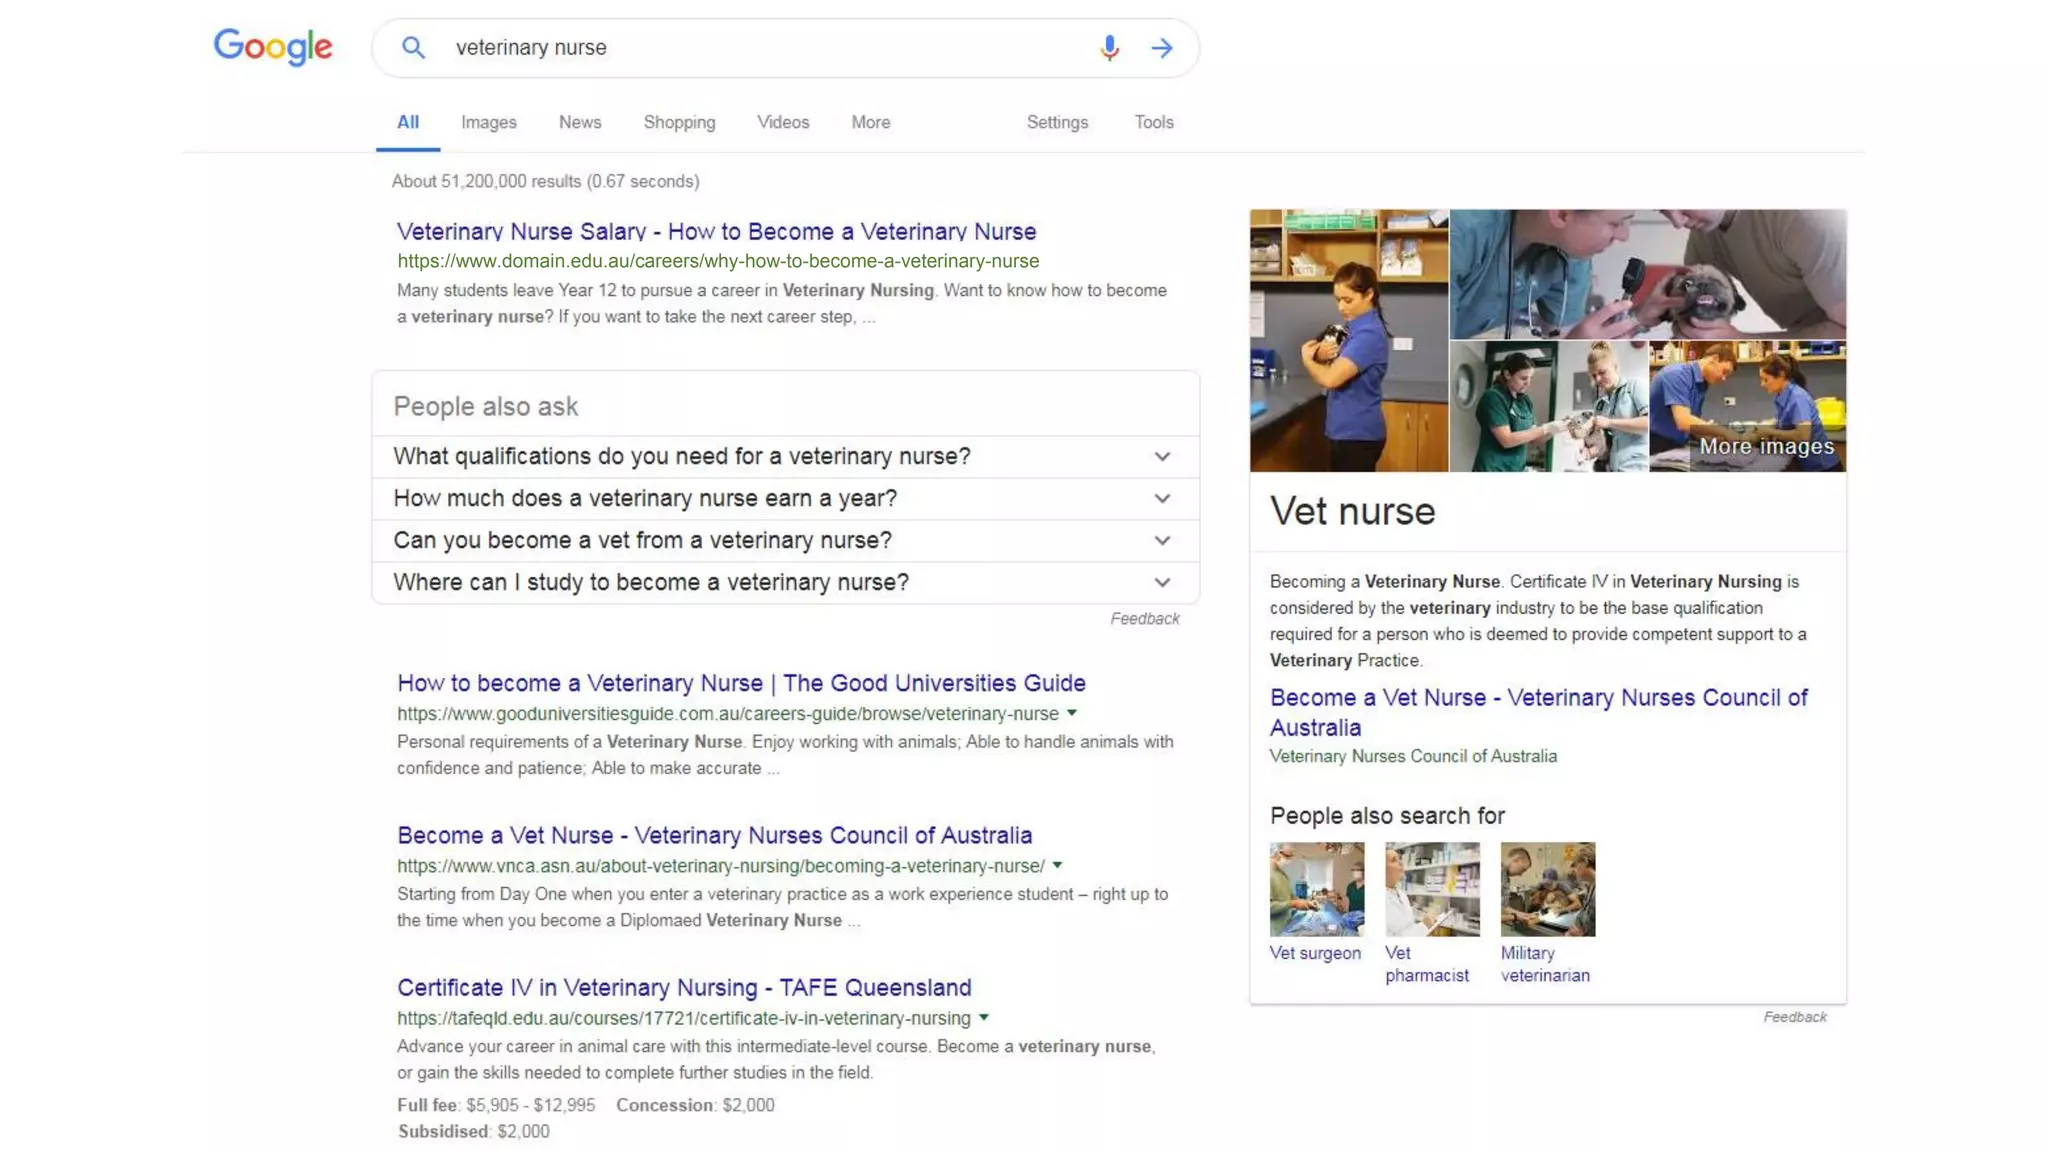Click Vet surgeon thumbnail image
Screen dimensions: 2048x1152
tap(1316, 889)
